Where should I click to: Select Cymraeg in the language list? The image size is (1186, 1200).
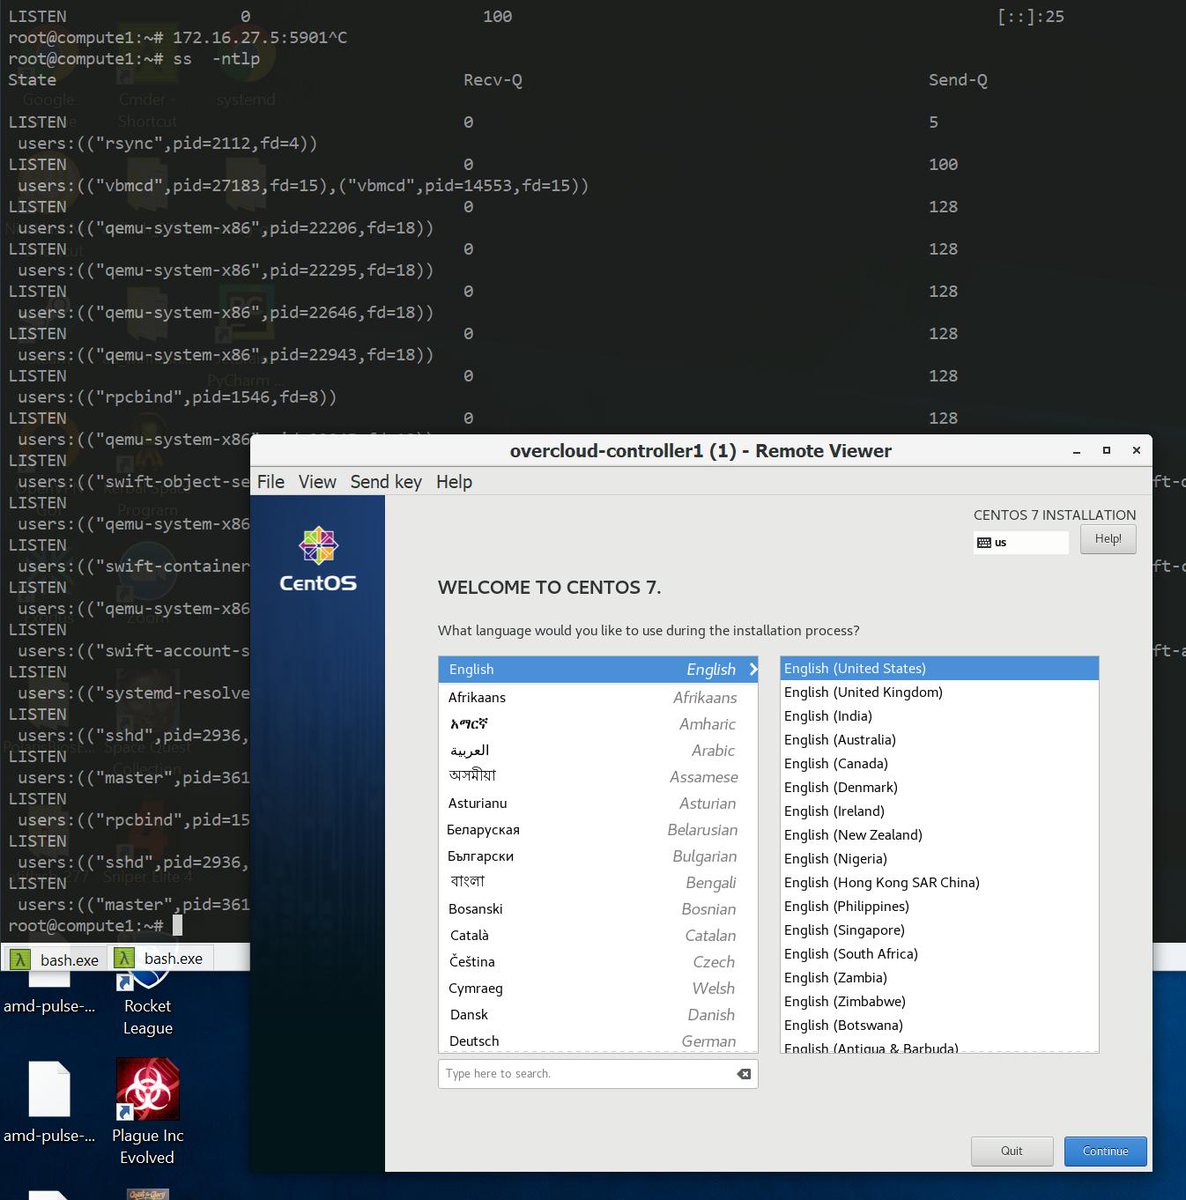click(x=598, y=988)
